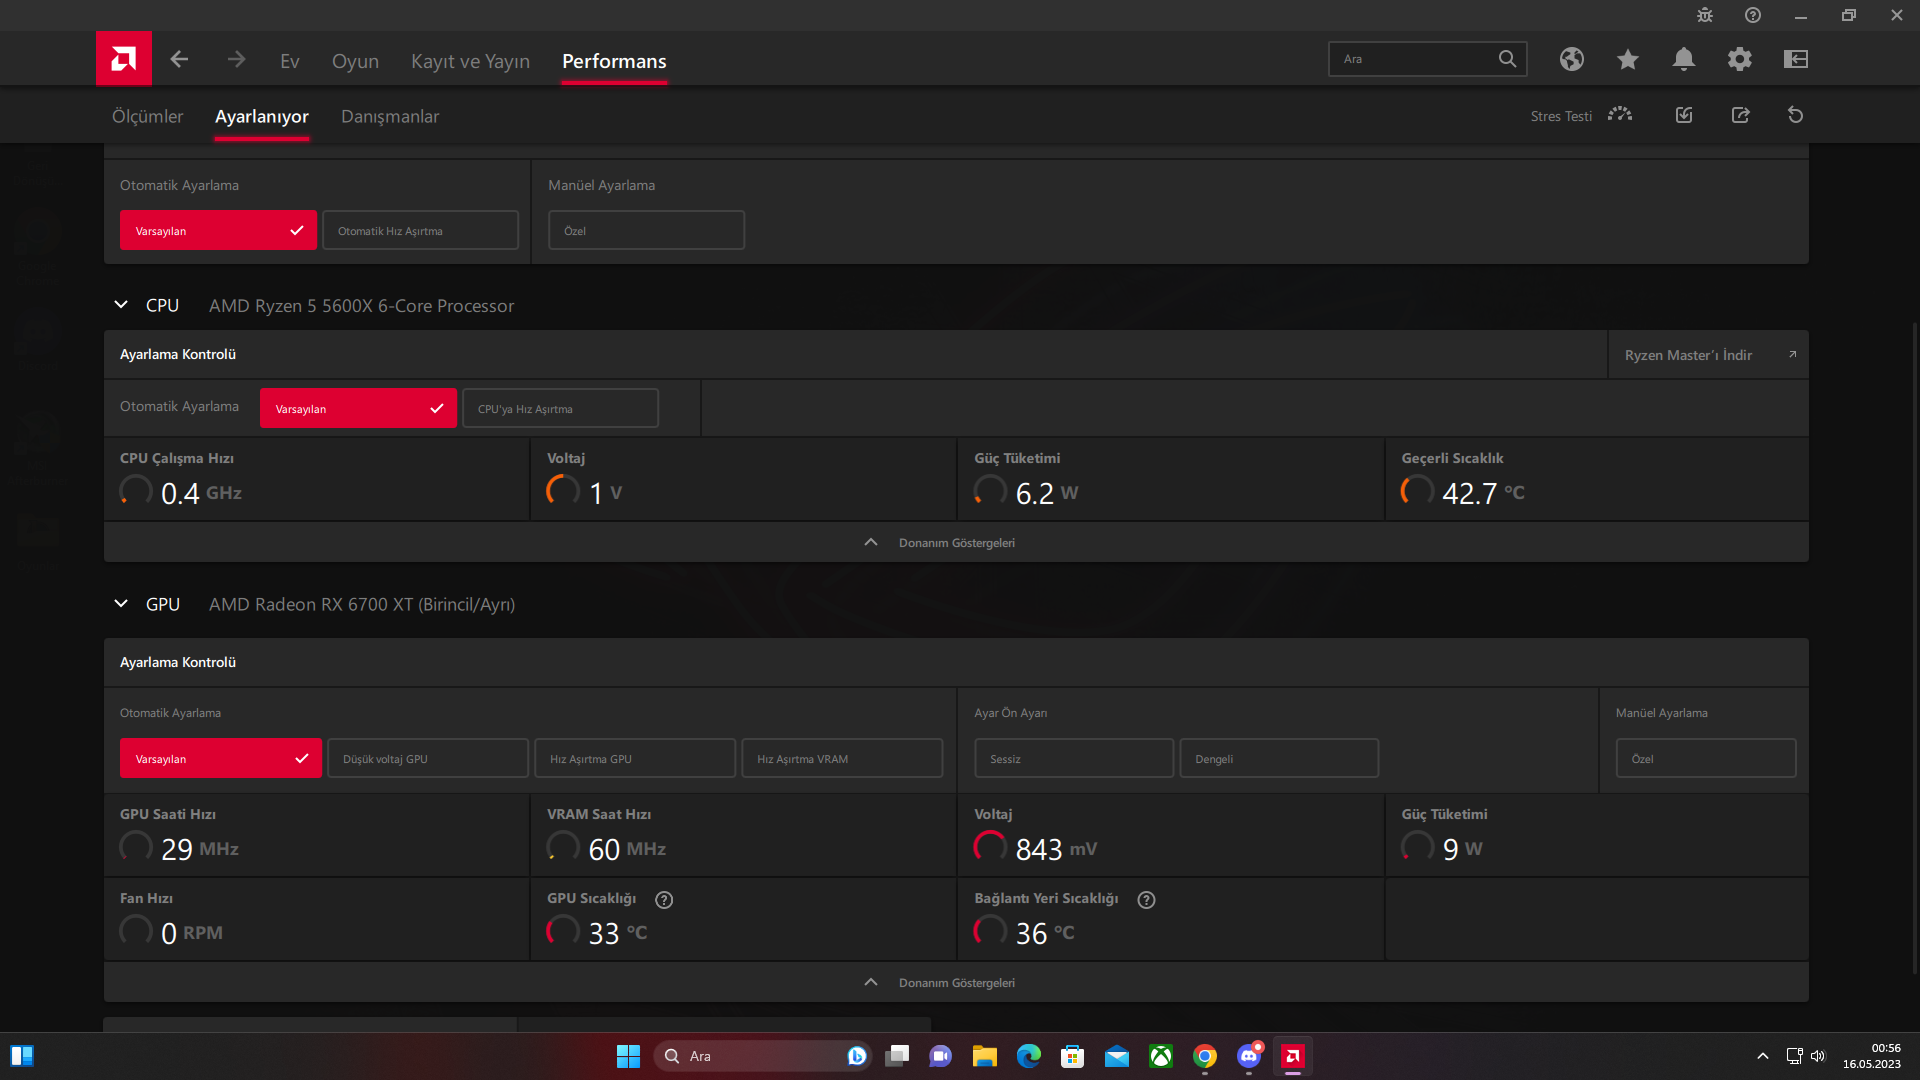The height and width of the screenshot is (1080, 1920).
Task: Reset tuning with the undo icon
Action: click(1796, 115)
